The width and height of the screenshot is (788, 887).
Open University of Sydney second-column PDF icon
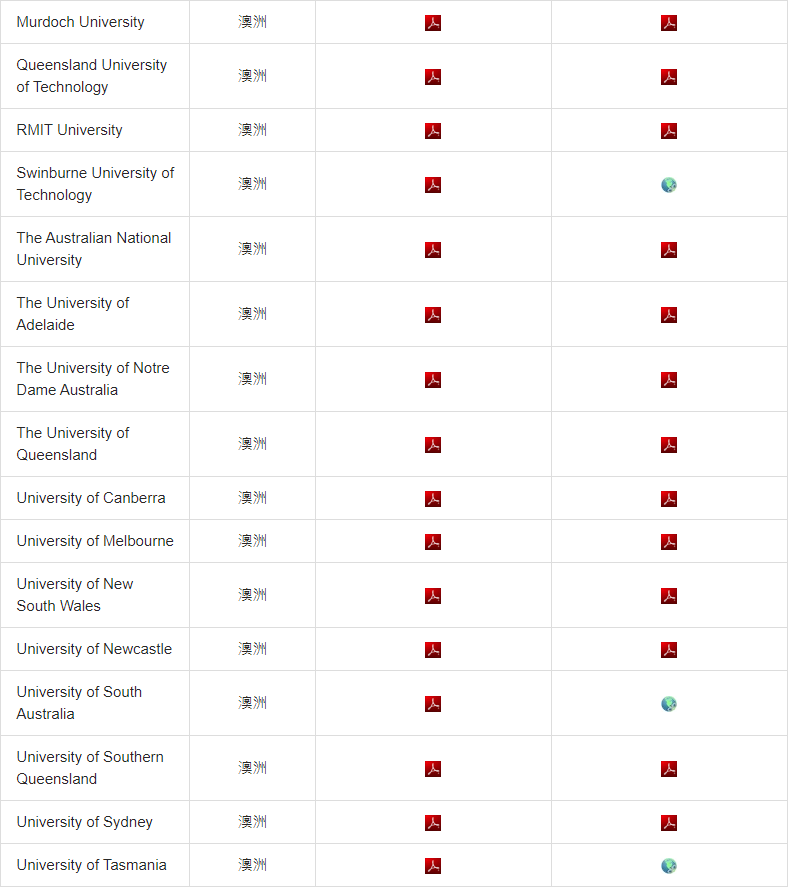pyautogui.click(x=669, y=823)
